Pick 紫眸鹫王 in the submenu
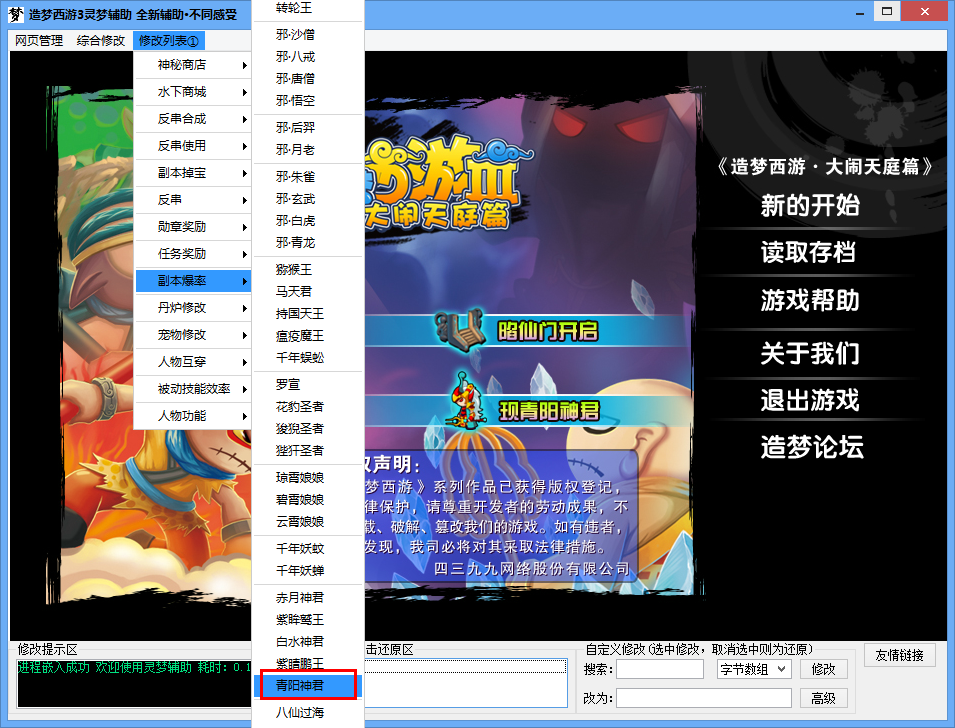Screen dimensions: 955x728 click(308, 620)
